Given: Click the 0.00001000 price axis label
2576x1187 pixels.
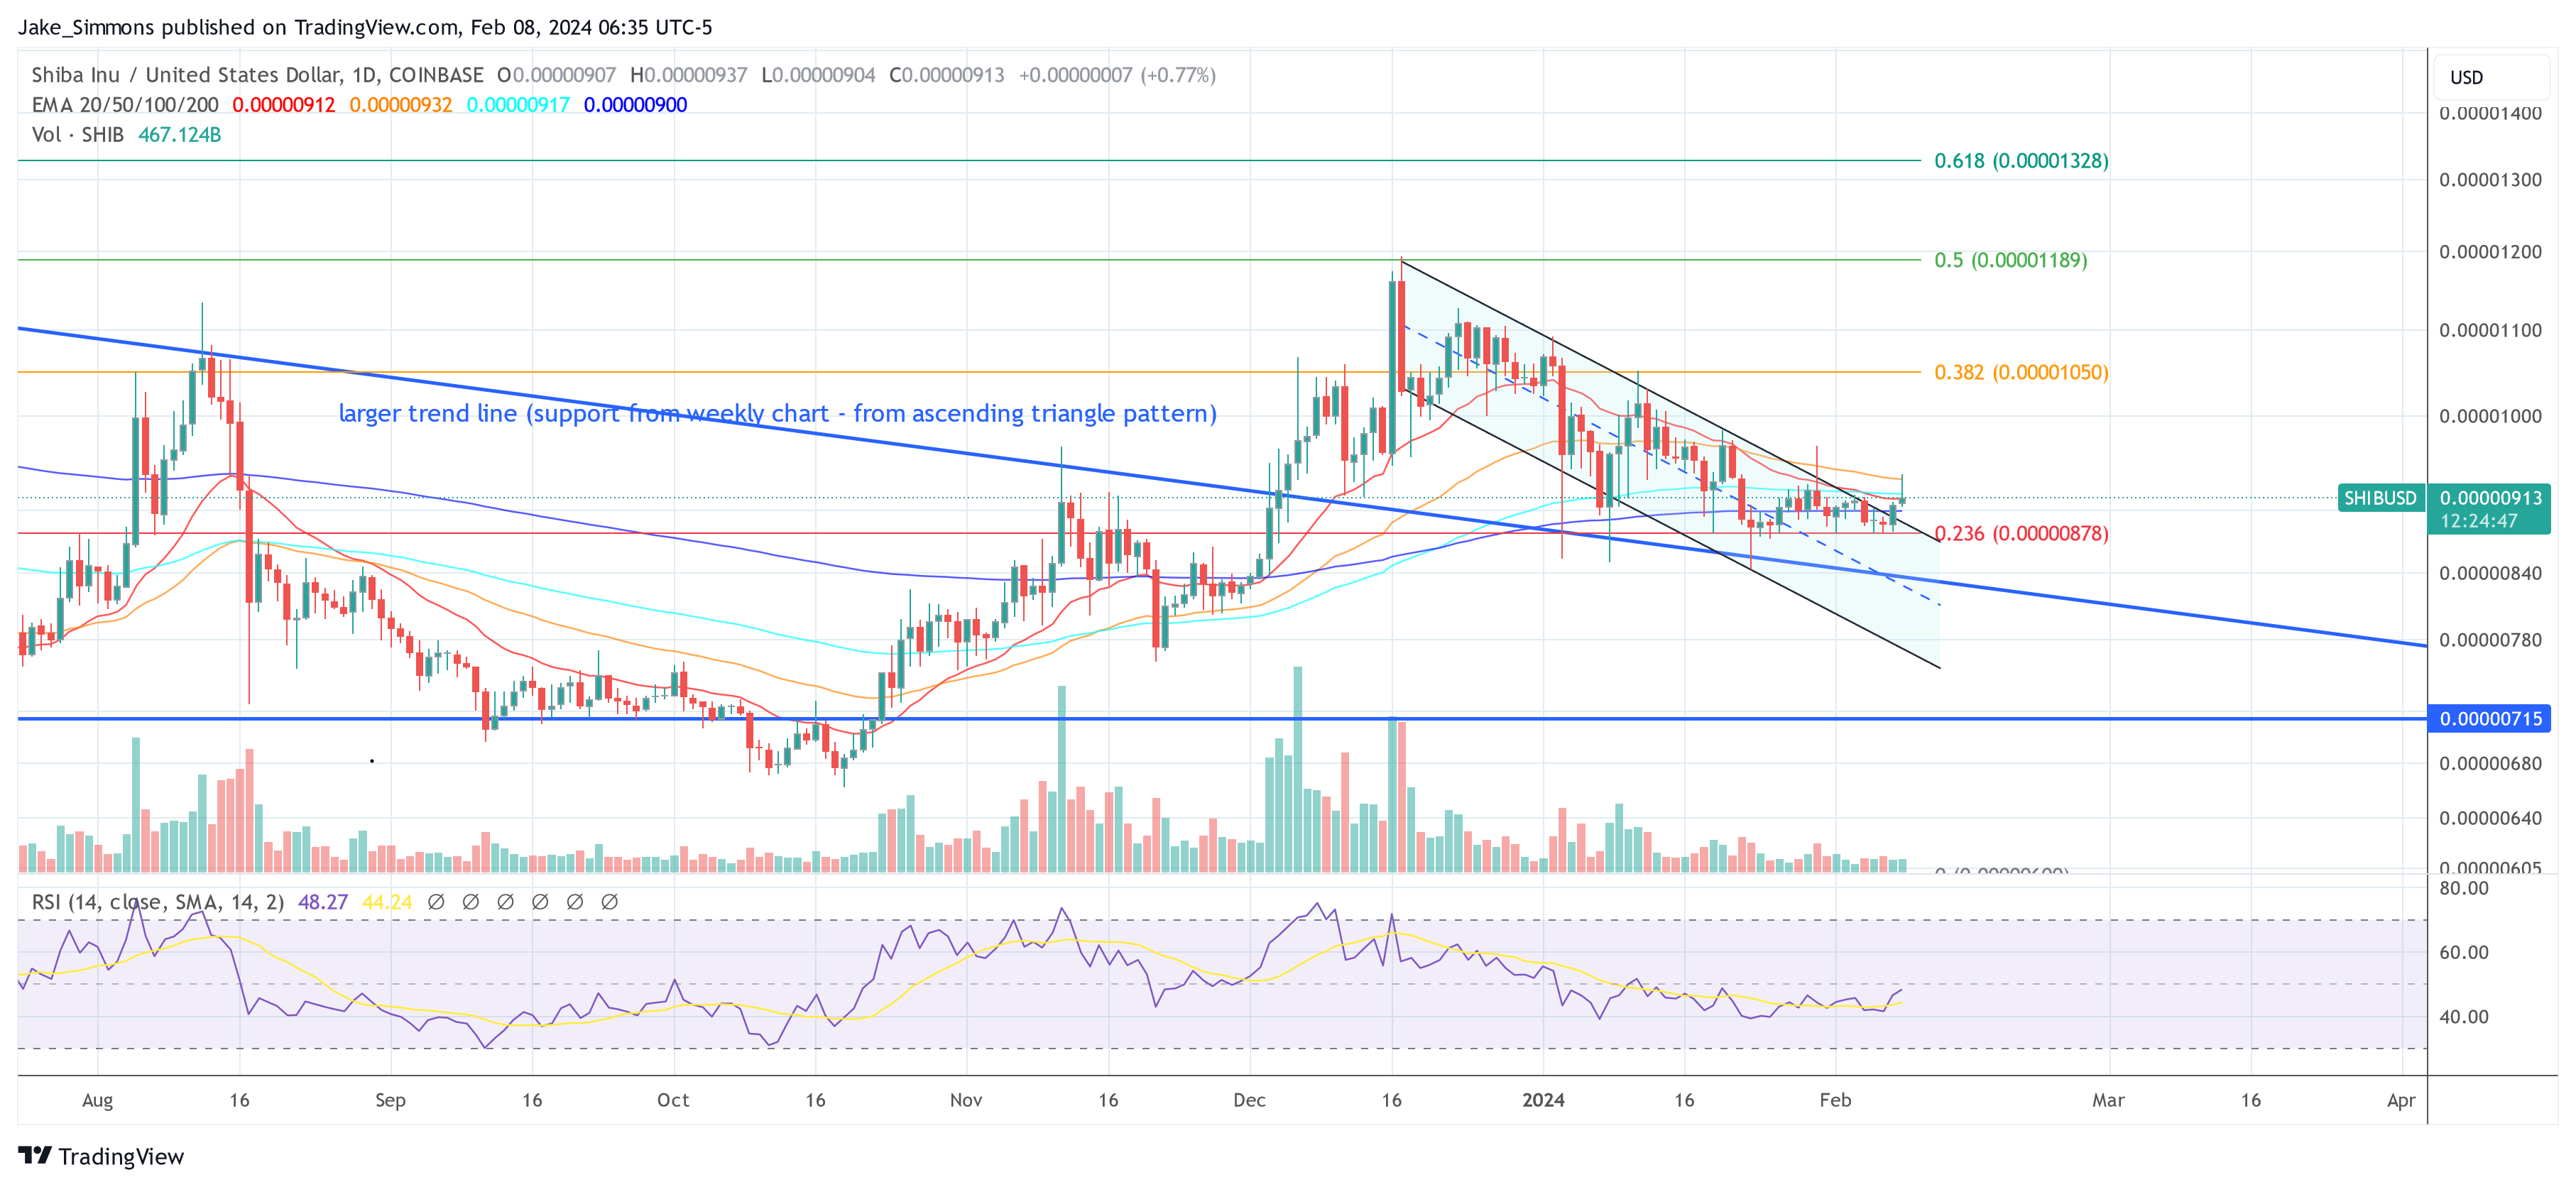Looking at the screenshot, I should (2490, 416).
